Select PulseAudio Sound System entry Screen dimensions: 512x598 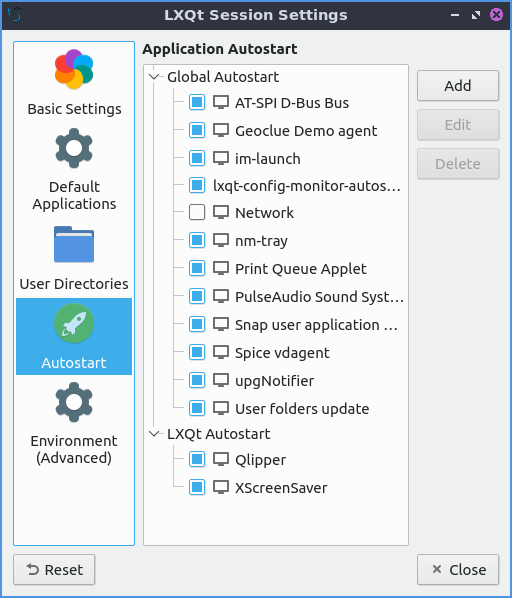[x=319, y=297]
